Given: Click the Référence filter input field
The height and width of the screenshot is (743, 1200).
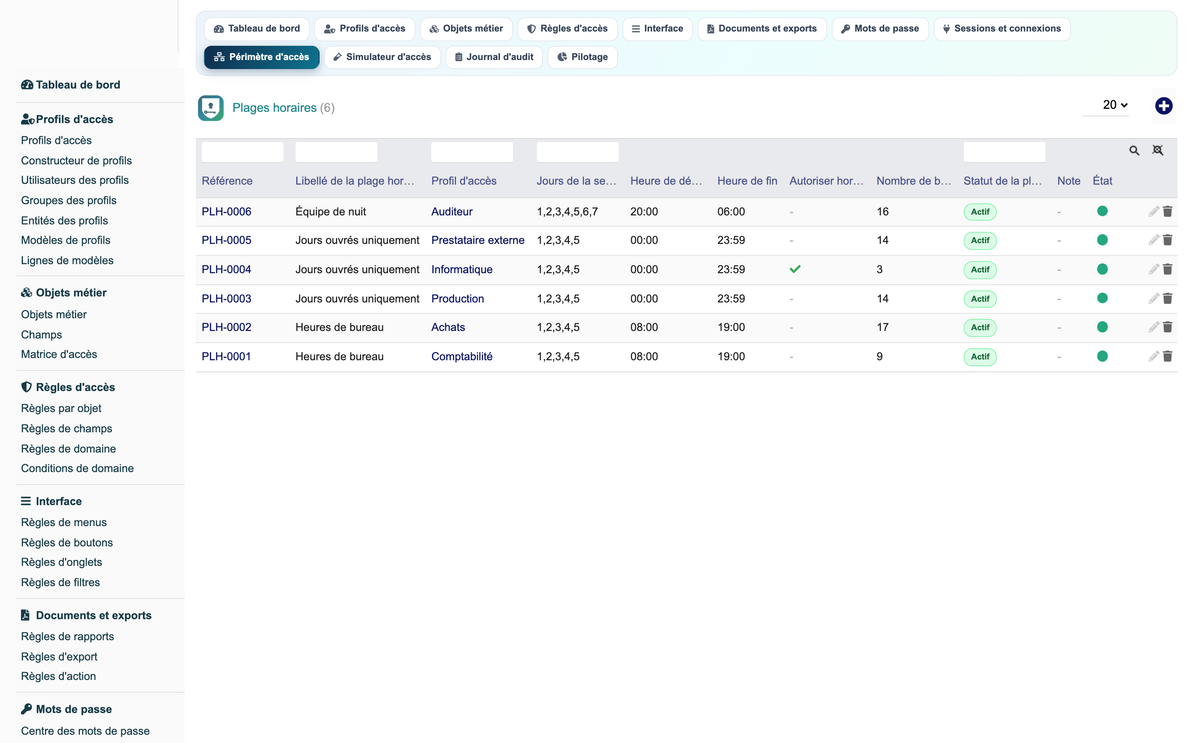Looking at the screenshot, I should 242,152.
